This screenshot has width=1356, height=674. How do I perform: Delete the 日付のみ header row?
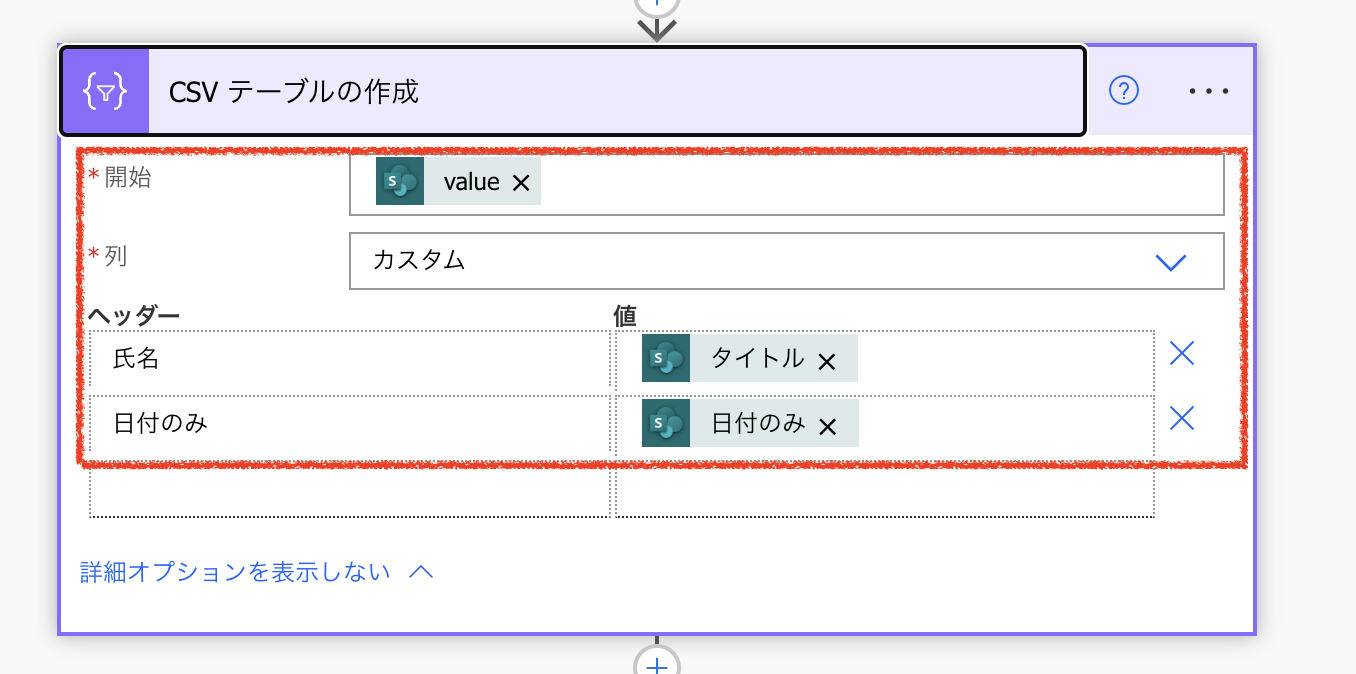[x=1181, y=418]
